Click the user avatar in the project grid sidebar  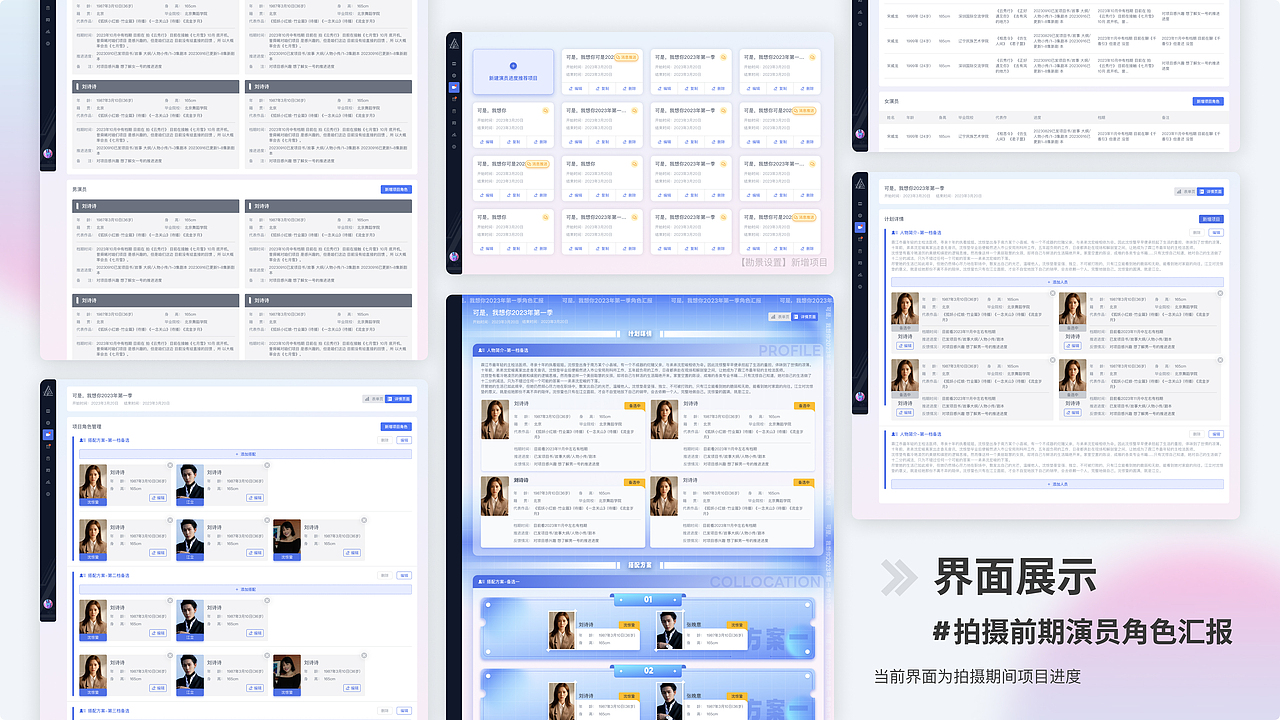[454, 256]
